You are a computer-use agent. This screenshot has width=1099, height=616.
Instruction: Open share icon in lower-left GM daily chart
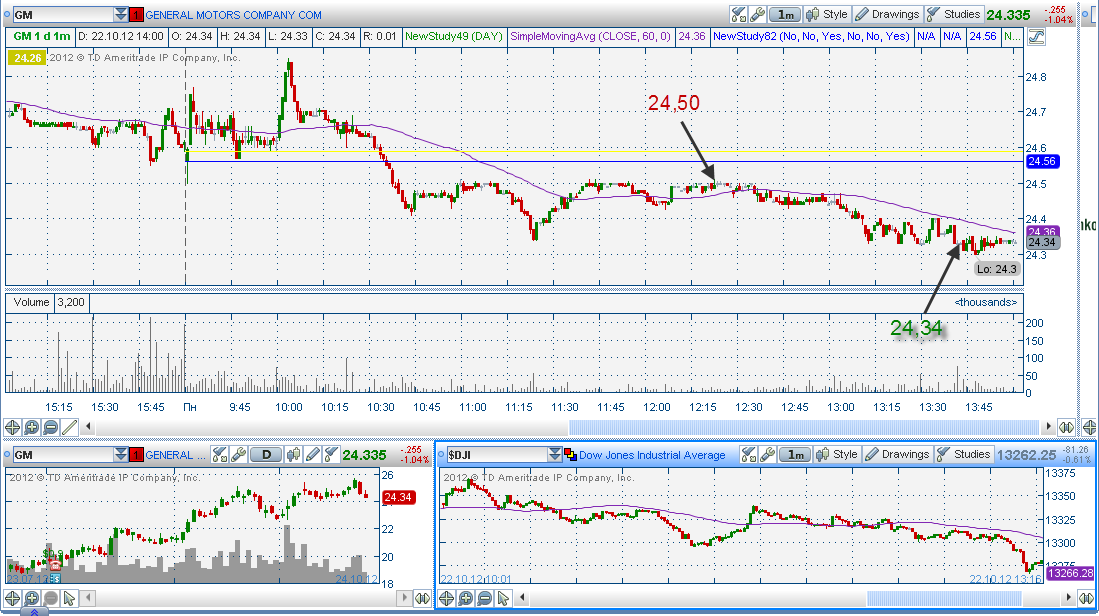[219, 455]
